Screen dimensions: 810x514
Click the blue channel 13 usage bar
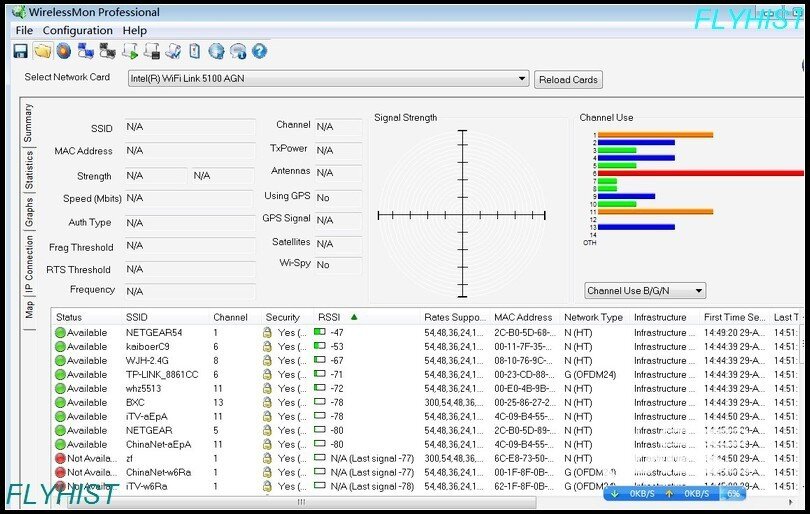[x=636, y=227]
